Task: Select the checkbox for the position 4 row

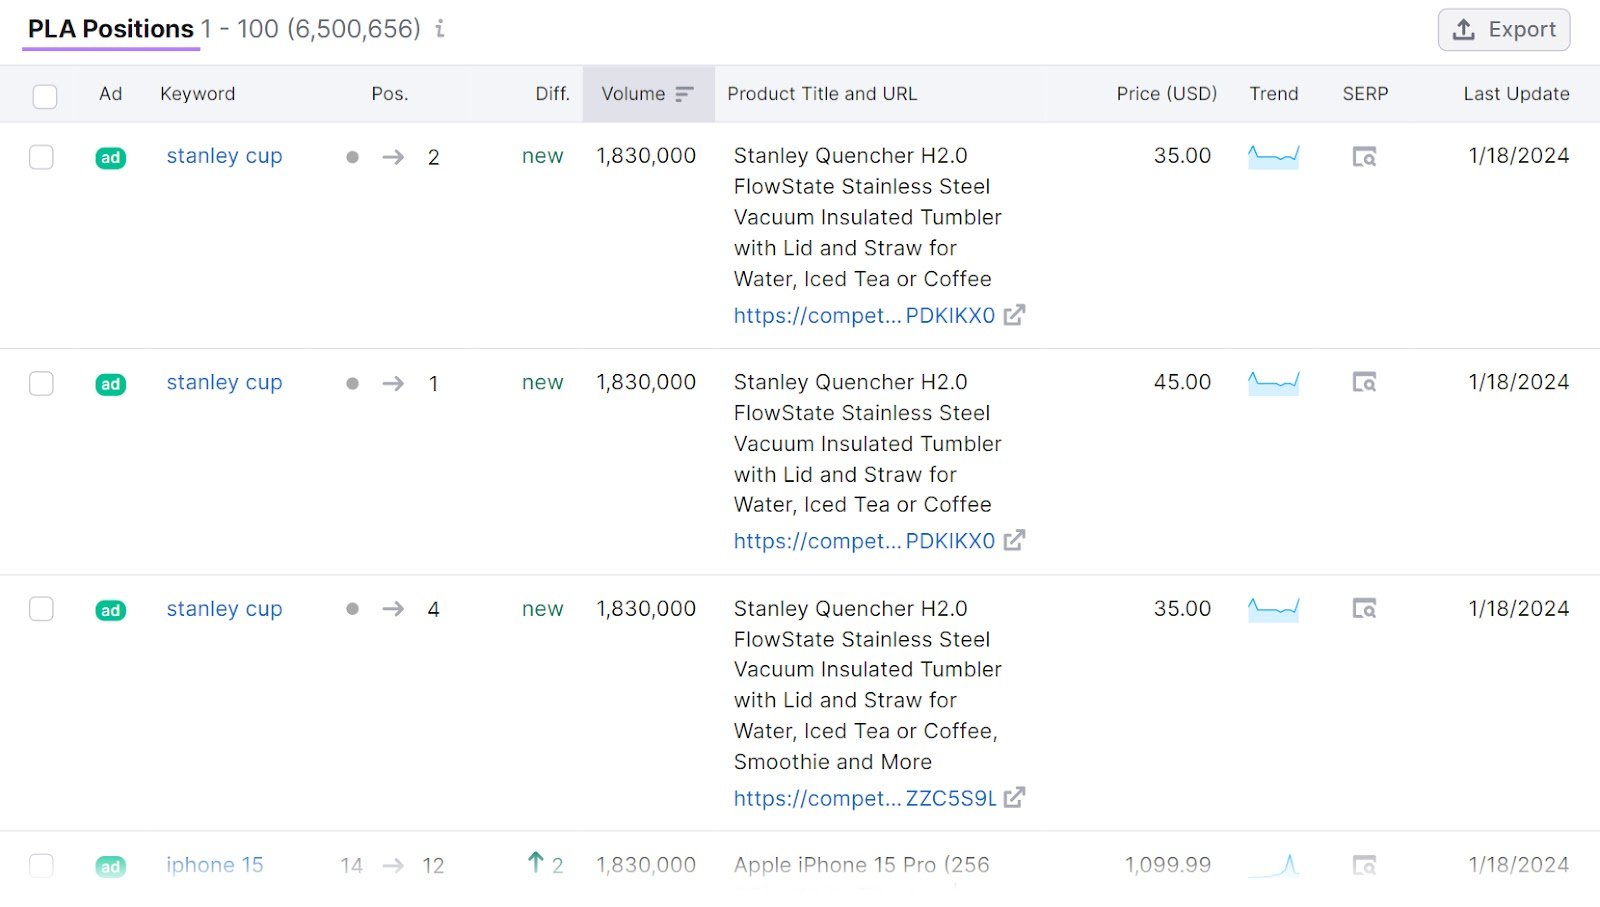Action: coord(41,609)
